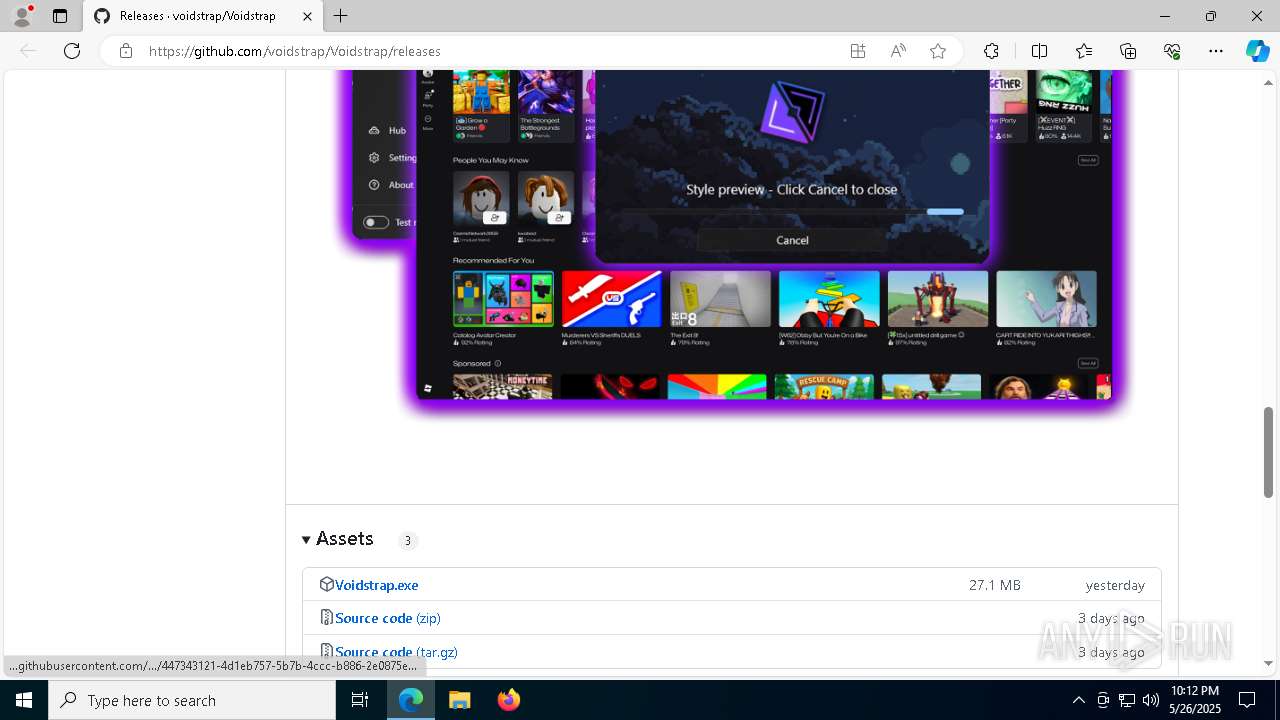Open a new browser tab
Viewport: 1280px width, 720px height.
(341, 16)
